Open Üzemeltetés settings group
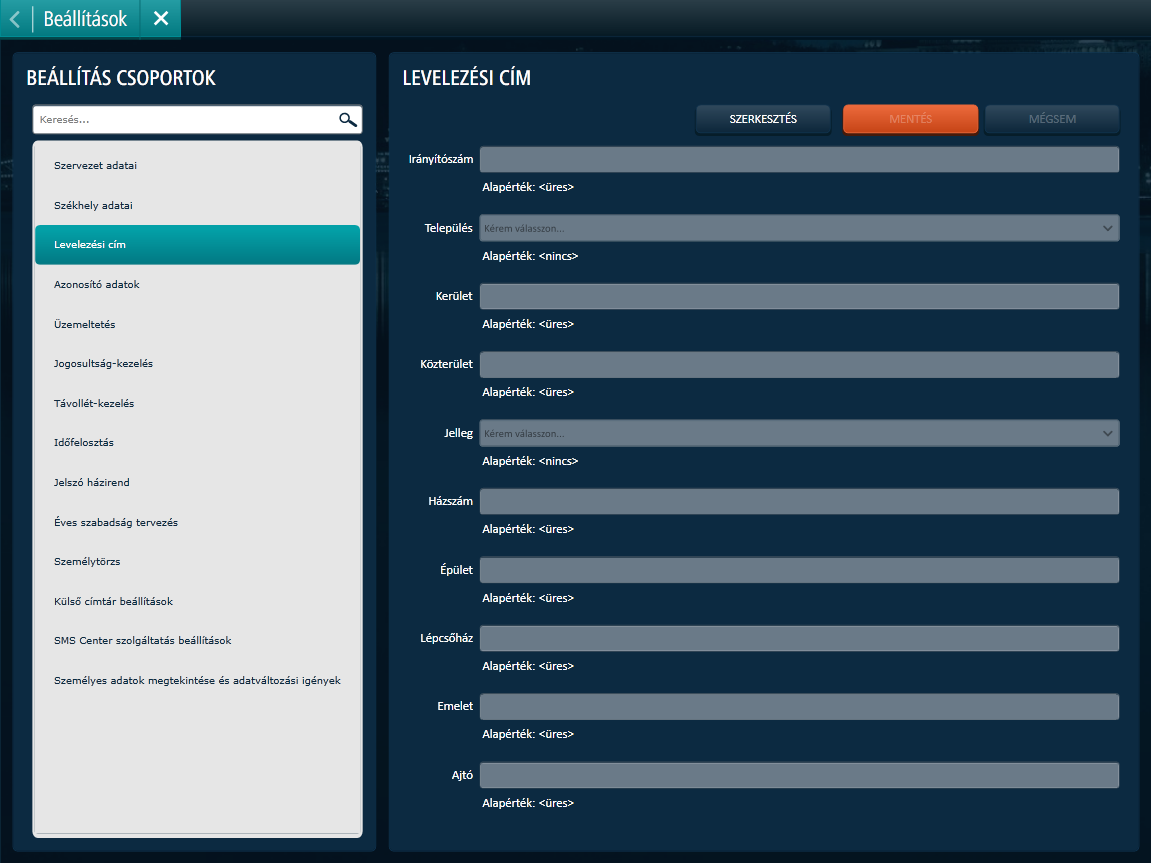The width and height of the screenshot is (1151, 863). coord(197,324)
